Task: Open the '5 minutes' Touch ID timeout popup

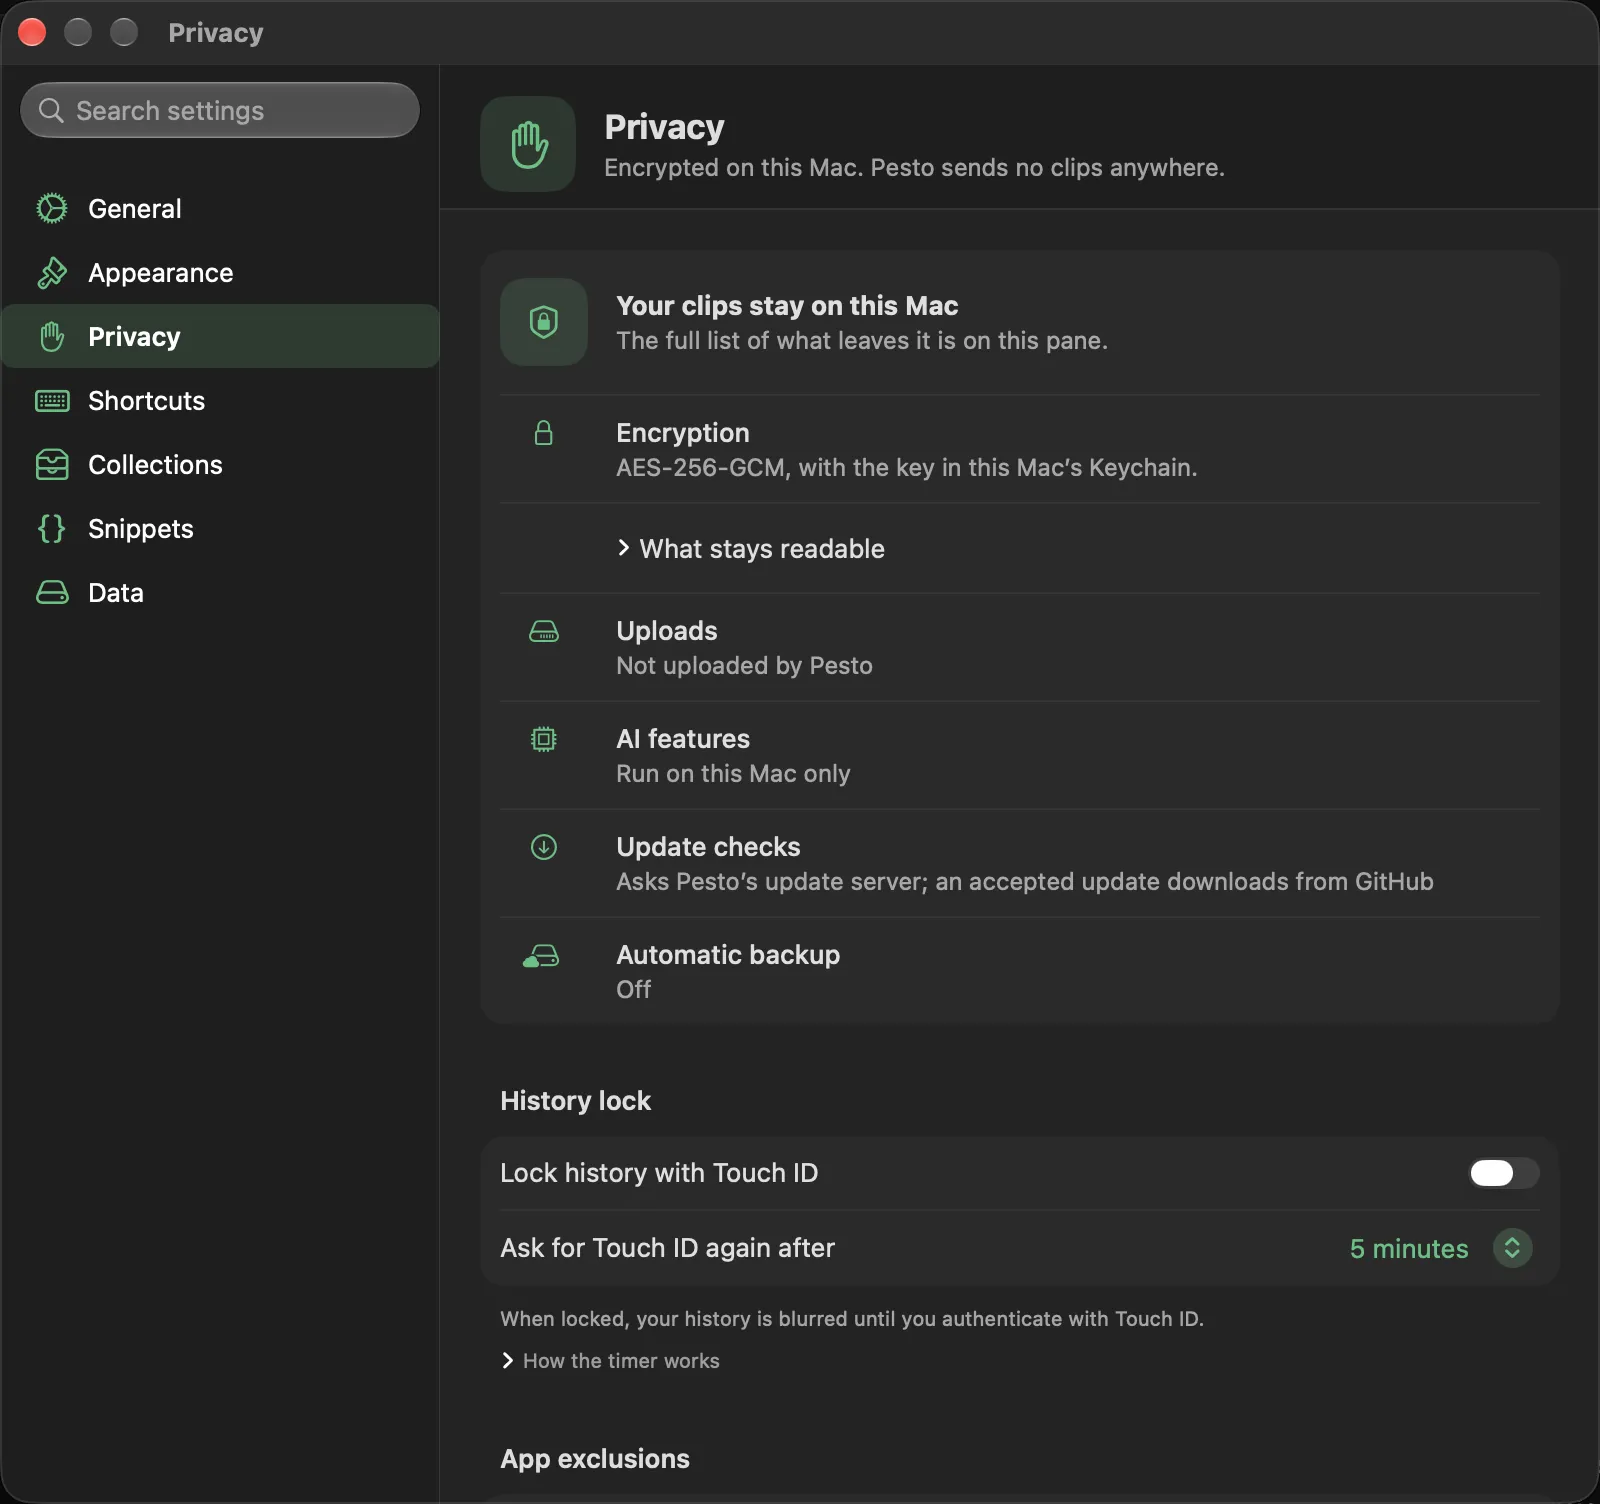Action: tap(1440, 1248)
